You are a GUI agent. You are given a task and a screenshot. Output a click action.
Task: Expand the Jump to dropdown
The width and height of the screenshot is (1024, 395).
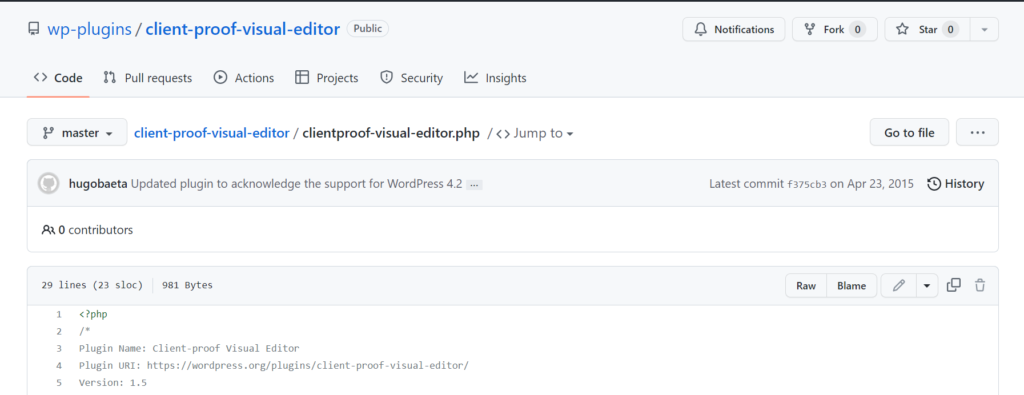tap(535, 133)
